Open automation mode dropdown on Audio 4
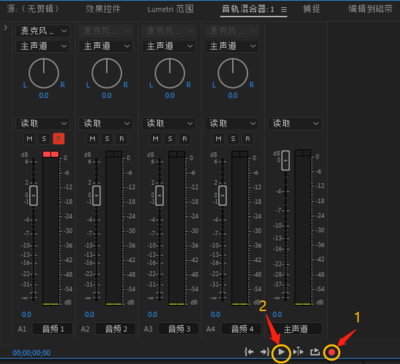The width and height of the screenshot is (400, 364). coord(232,124)
